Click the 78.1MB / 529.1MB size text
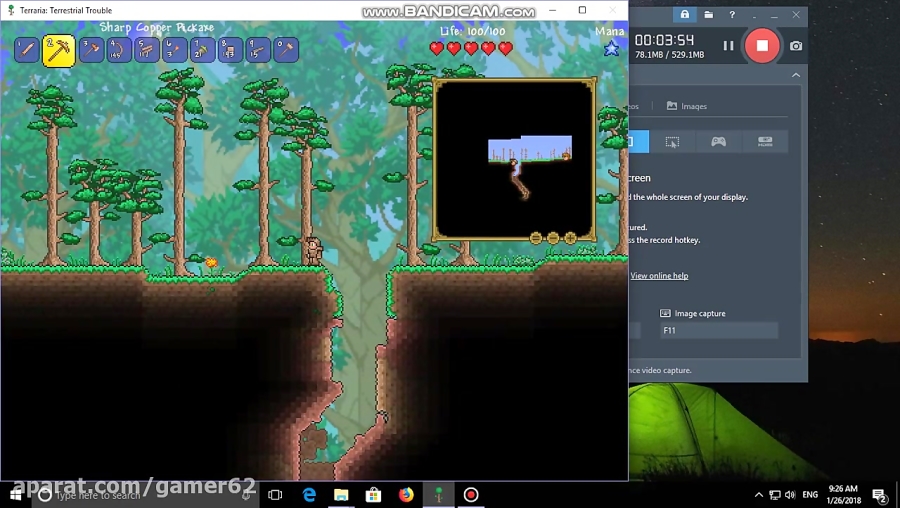900x508 pixels. click(x=669, y=55)
